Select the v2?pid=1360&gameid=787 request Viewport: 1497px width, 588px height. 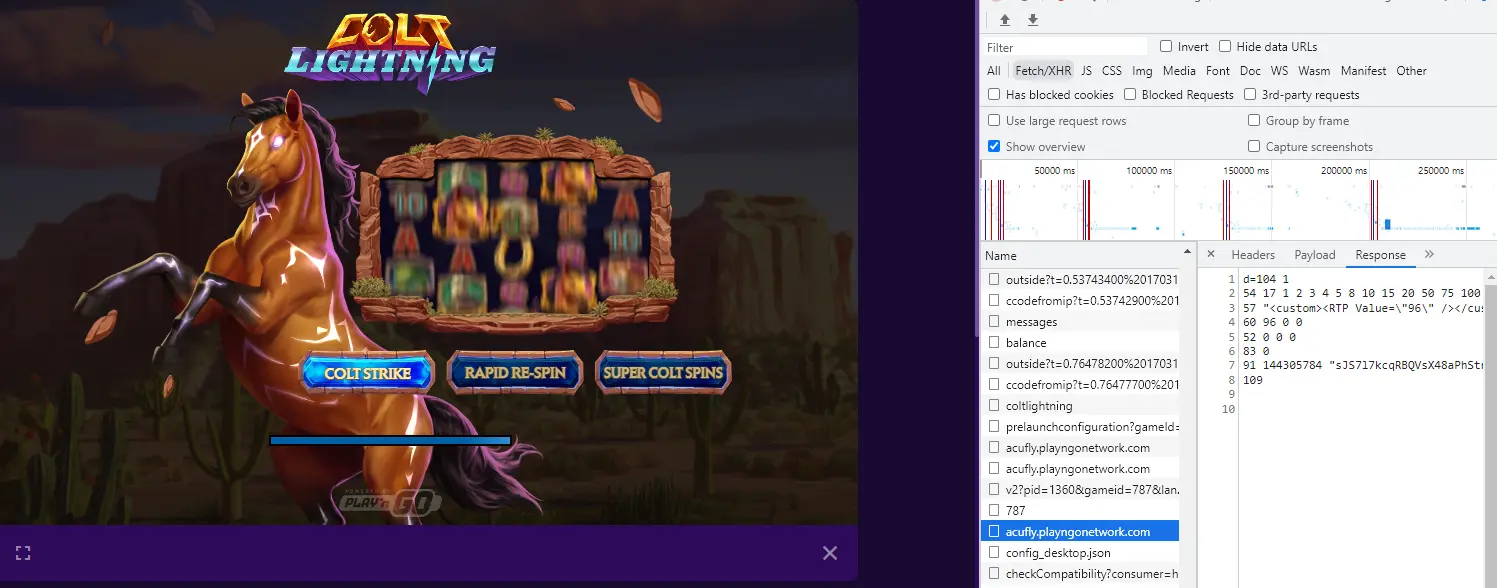point(1080,490)
